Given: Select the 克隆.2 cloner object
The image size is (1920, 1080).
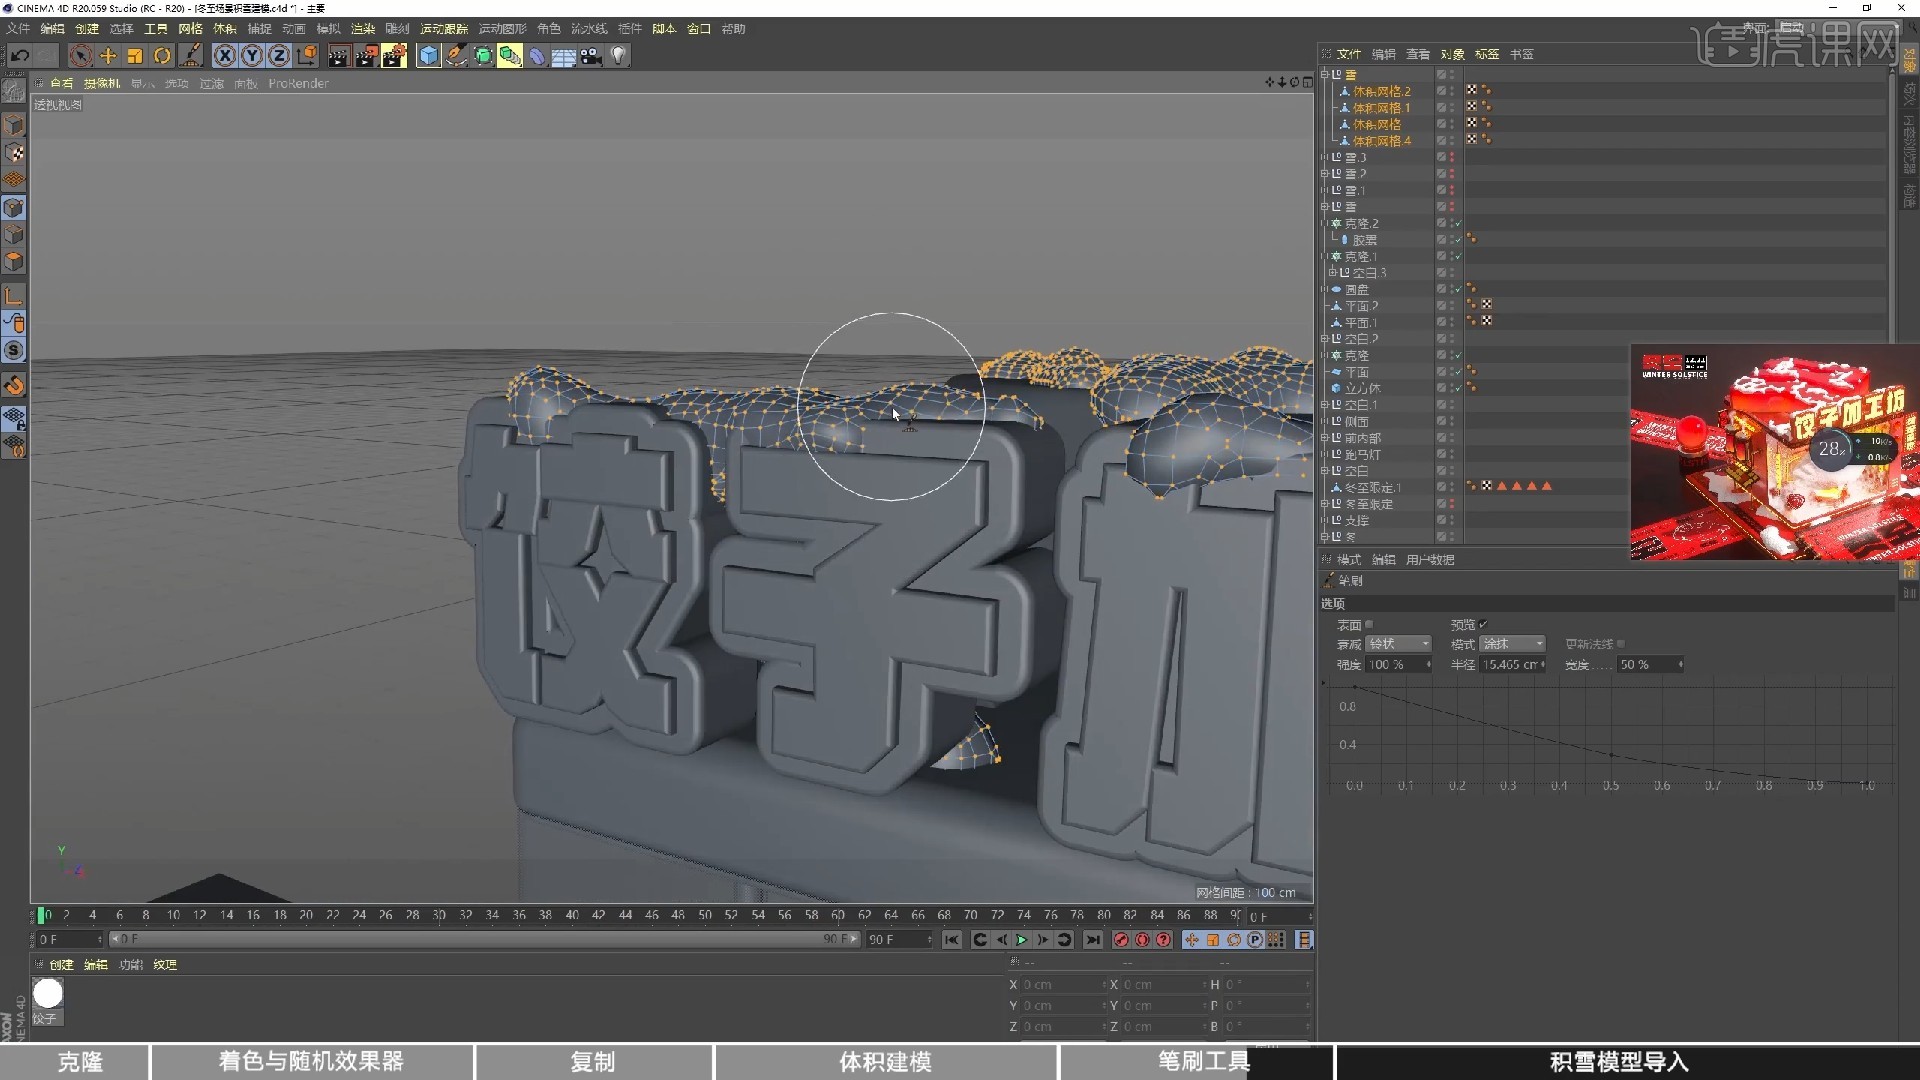Looking at the screenshot, I should click(1361, 224).
